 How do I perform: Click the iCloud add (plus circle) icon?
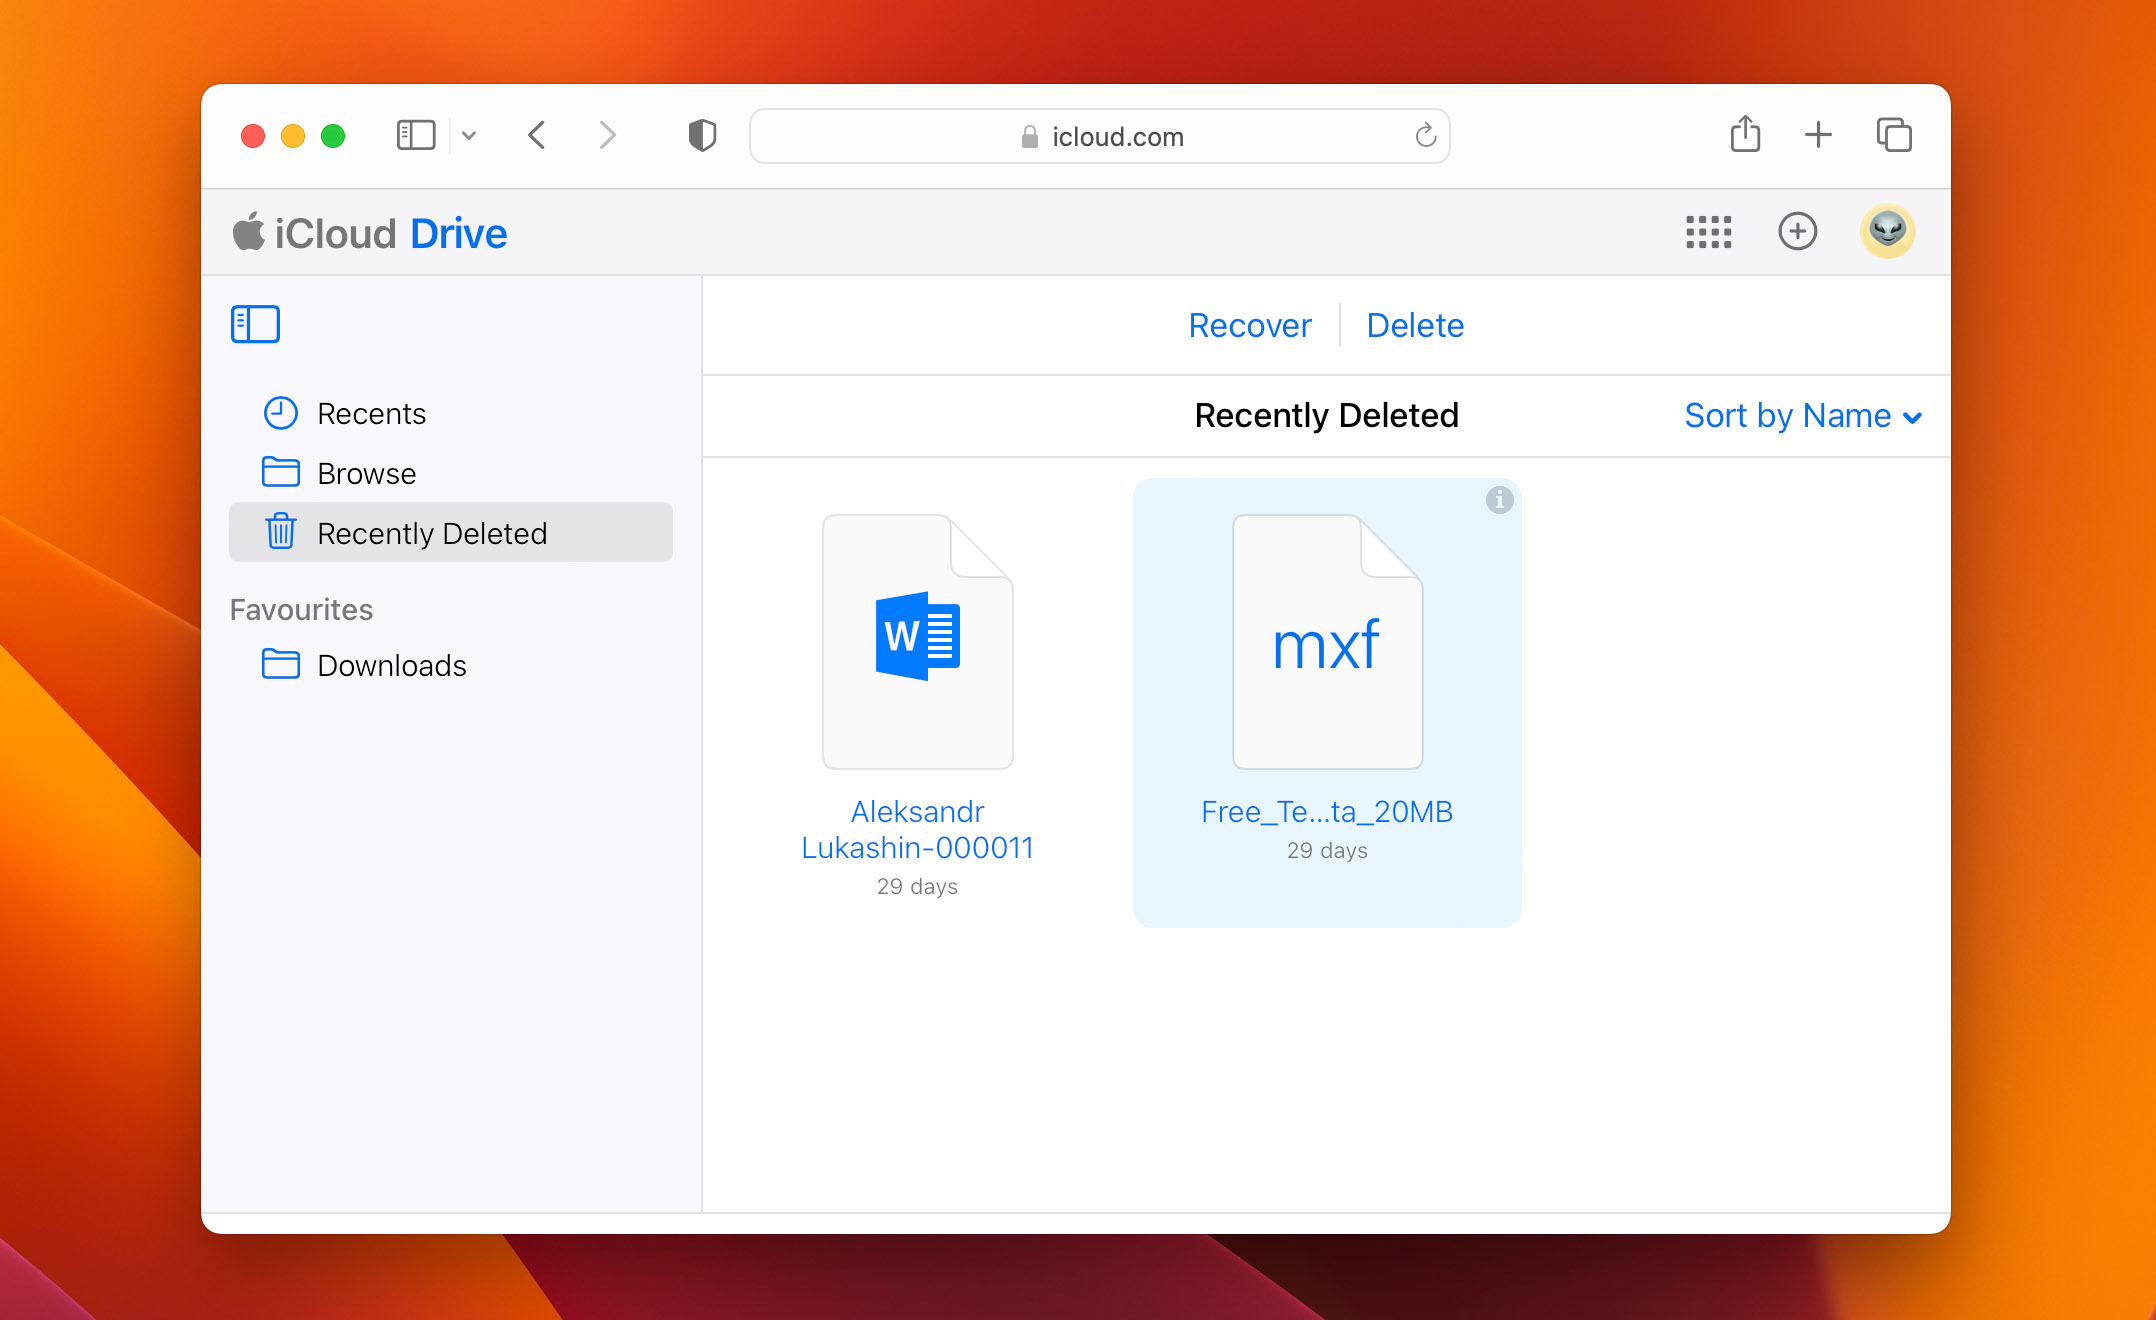[x=1797, y=232]
